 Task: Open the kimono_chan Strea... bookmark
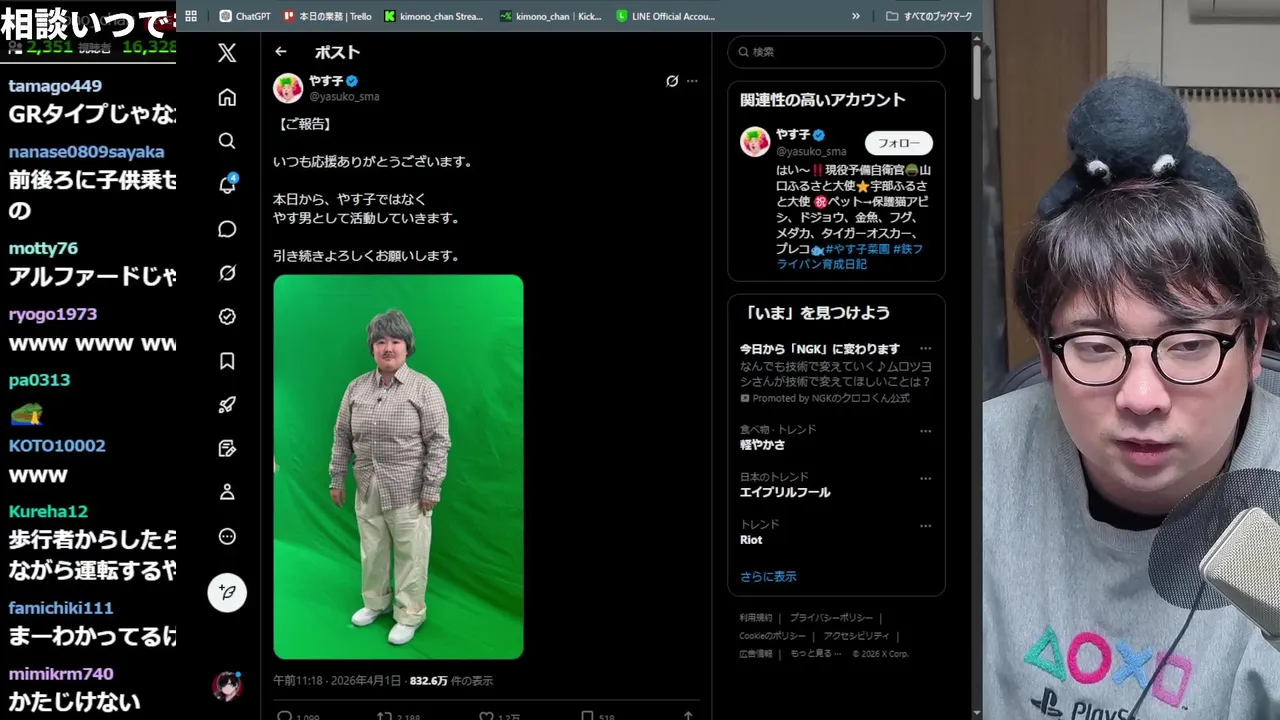(x=433, y=16)
